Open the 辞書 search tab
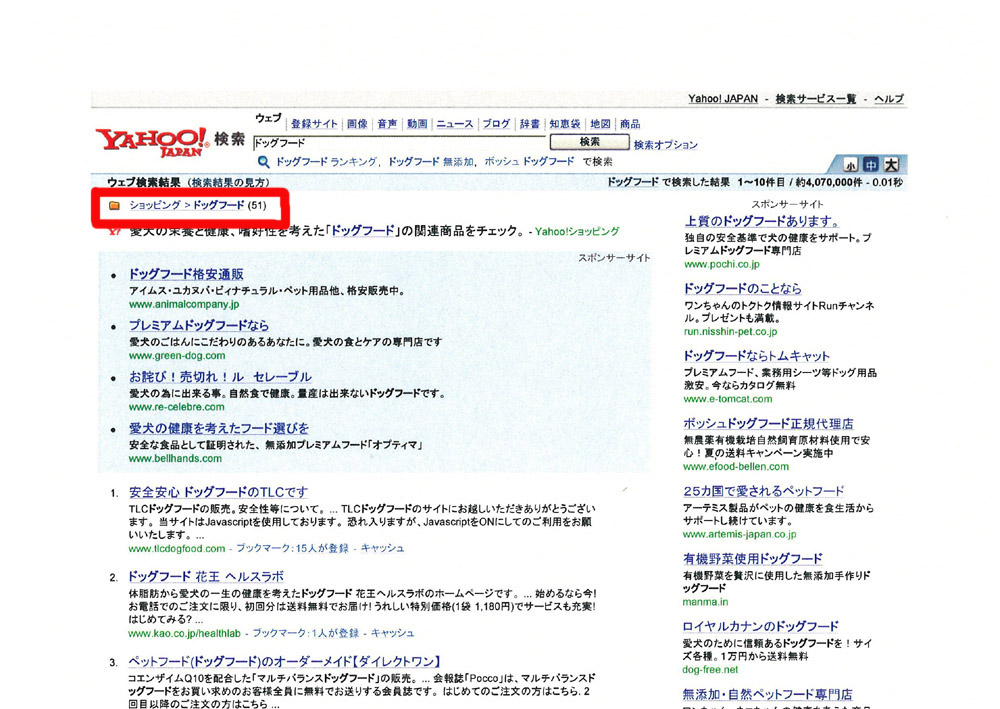 coord(529,124)
